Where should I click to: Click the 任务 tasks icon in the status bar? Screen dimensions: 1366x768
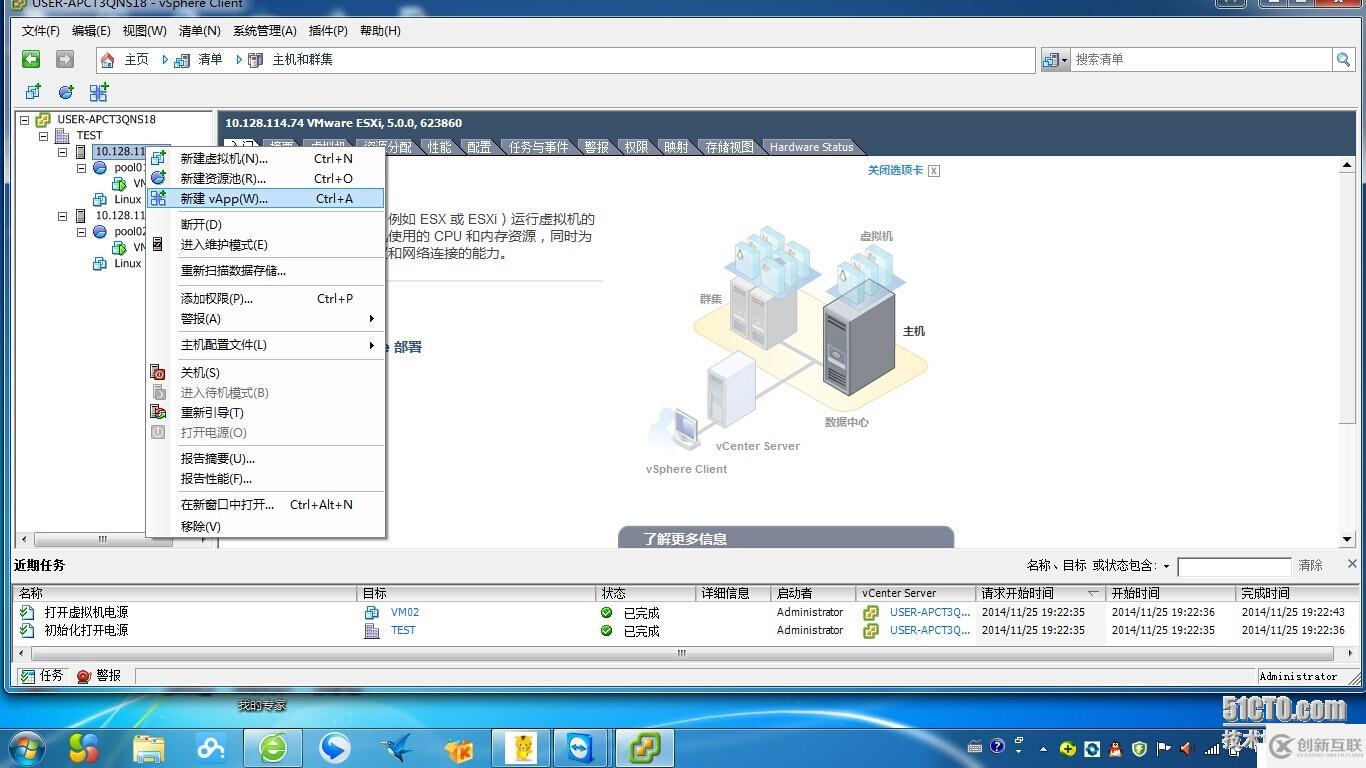pos(27,677)
